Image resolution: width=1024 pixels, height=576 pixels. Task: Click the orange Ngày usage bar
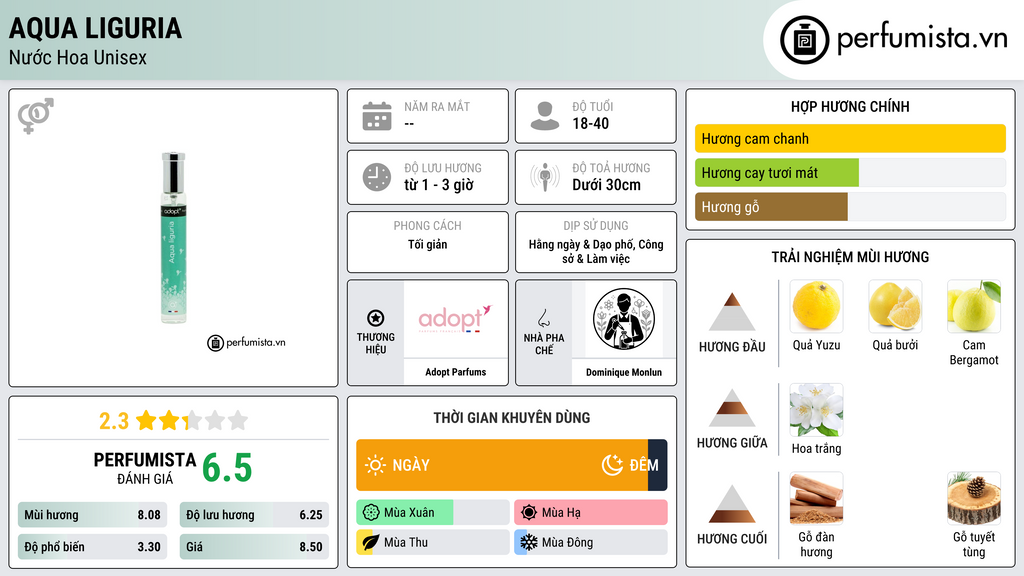tap(502, 465)
